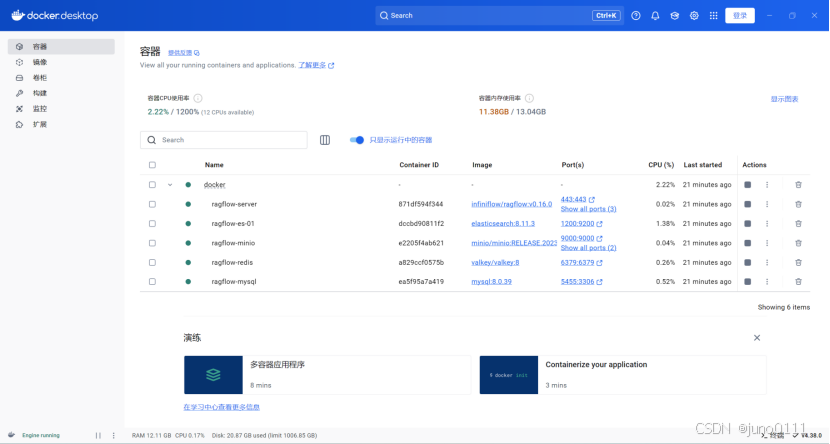Open more actions for docker group
The image size is (830, 444).
click(766, 185)
